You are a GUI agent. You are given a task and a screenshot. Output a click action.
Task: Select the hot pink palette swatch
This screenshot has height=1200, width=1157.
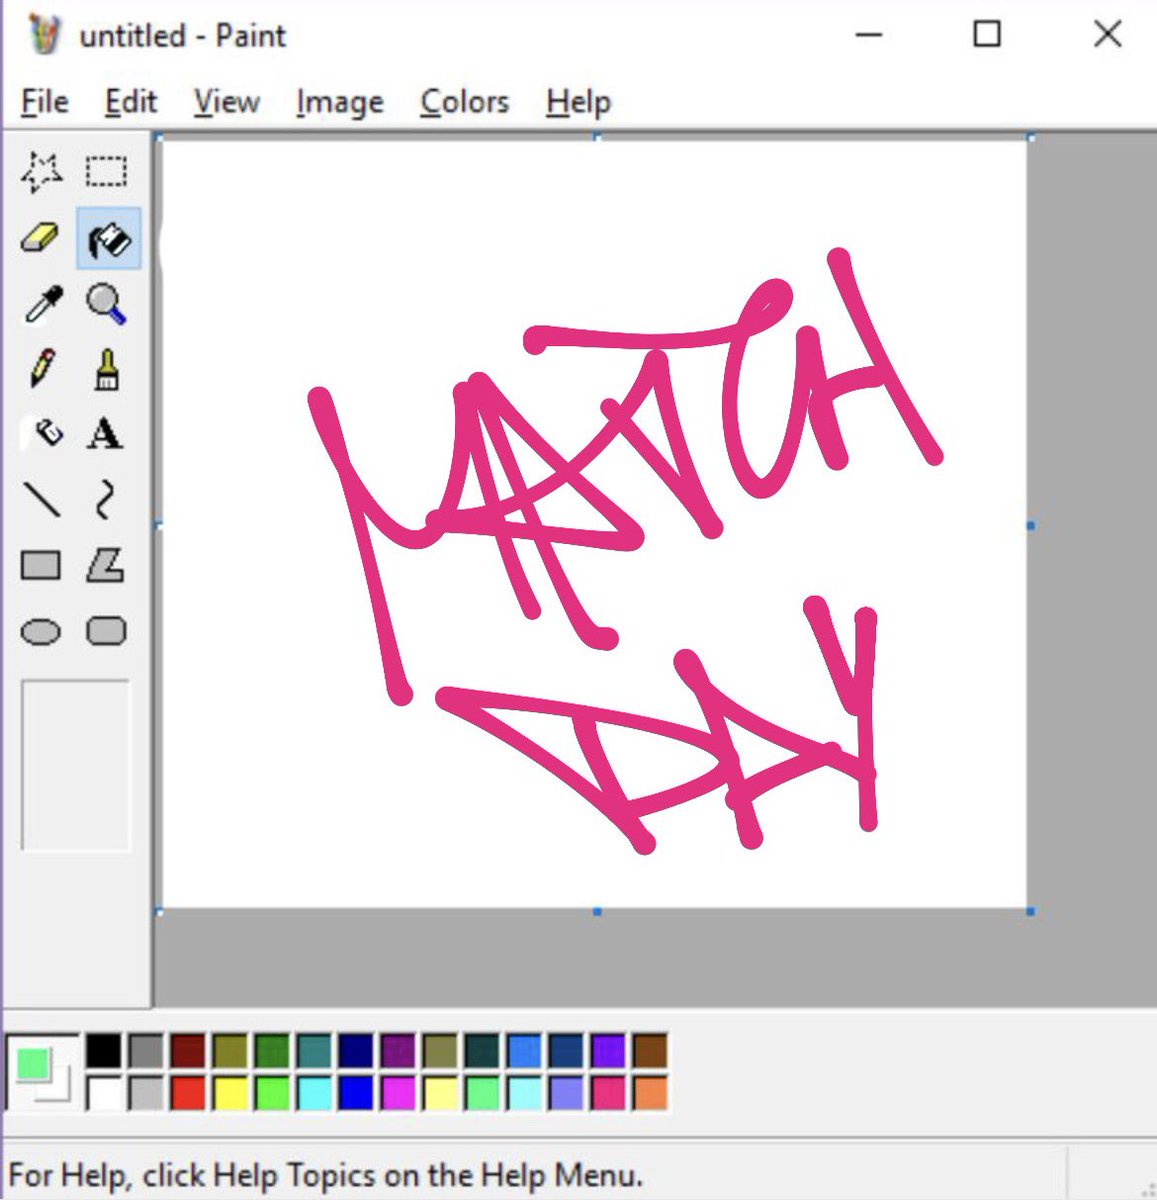pyautogui.click(x=608, y=1093)
